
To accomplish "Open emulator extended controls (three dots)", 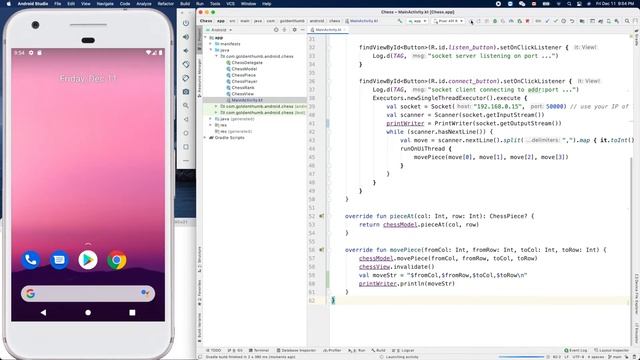I will [186, 161].
